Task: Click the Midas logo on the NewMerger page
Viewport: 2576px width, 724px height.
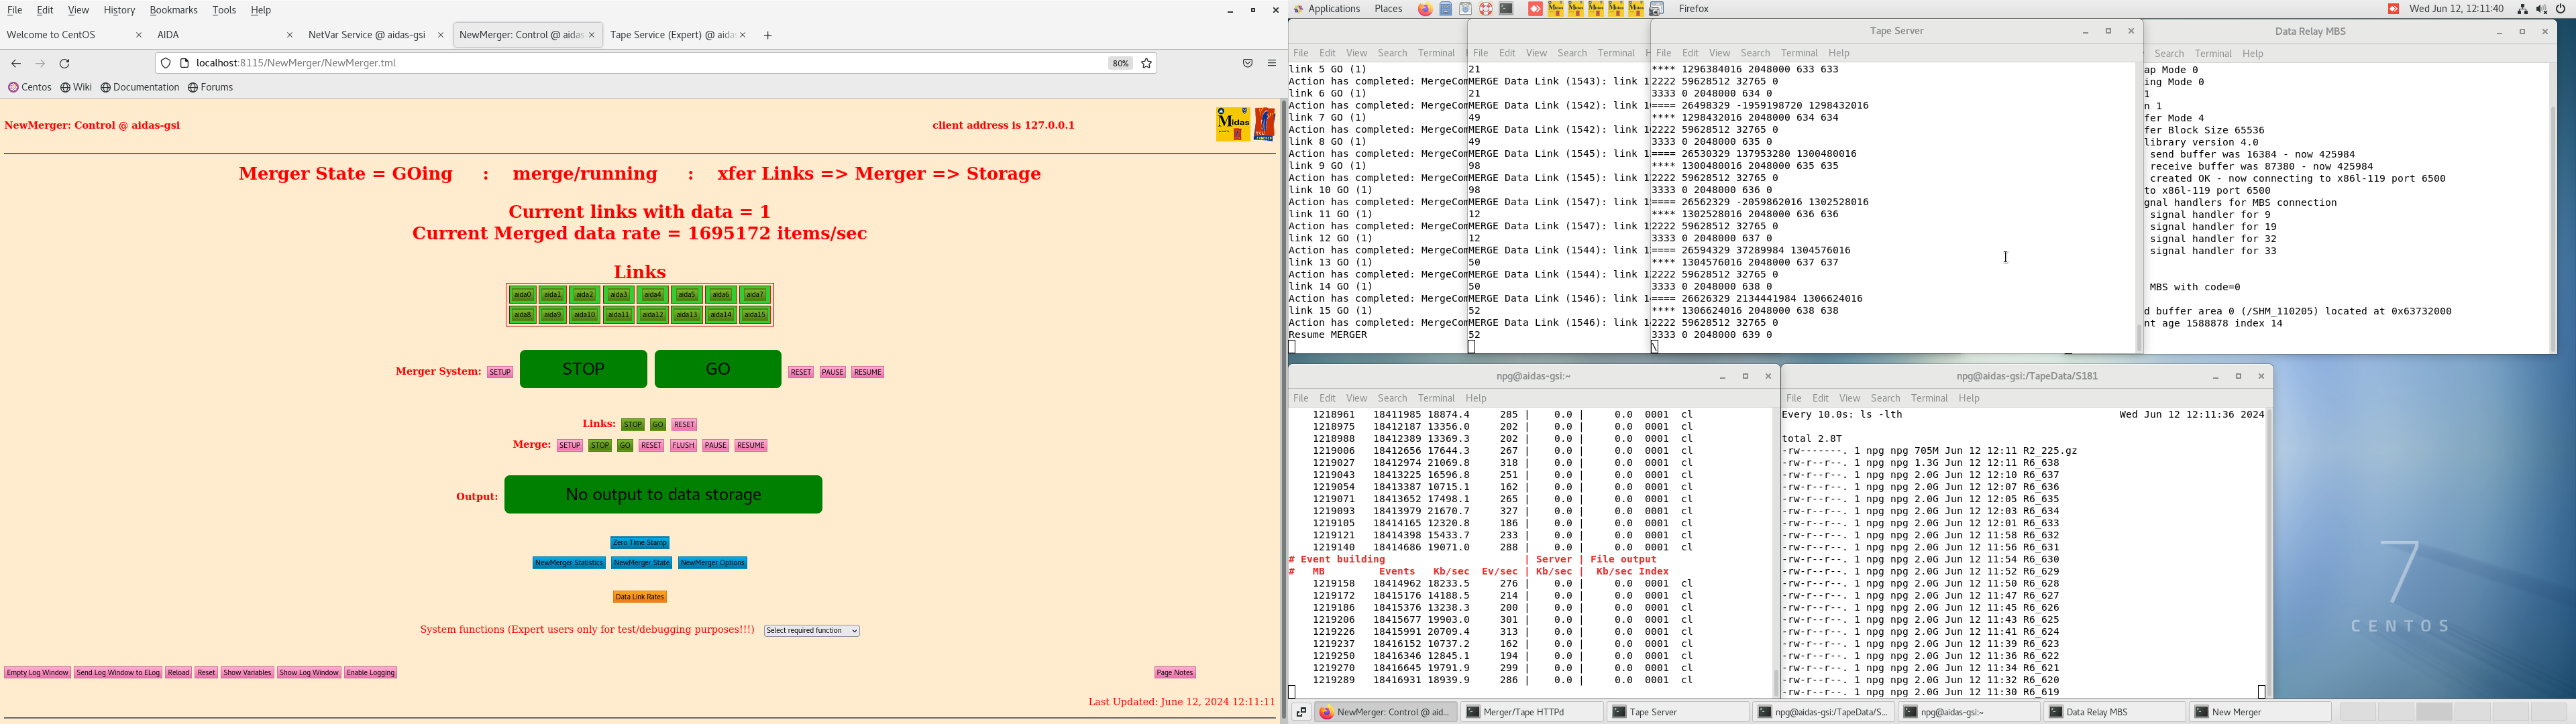Action: 1234,124
